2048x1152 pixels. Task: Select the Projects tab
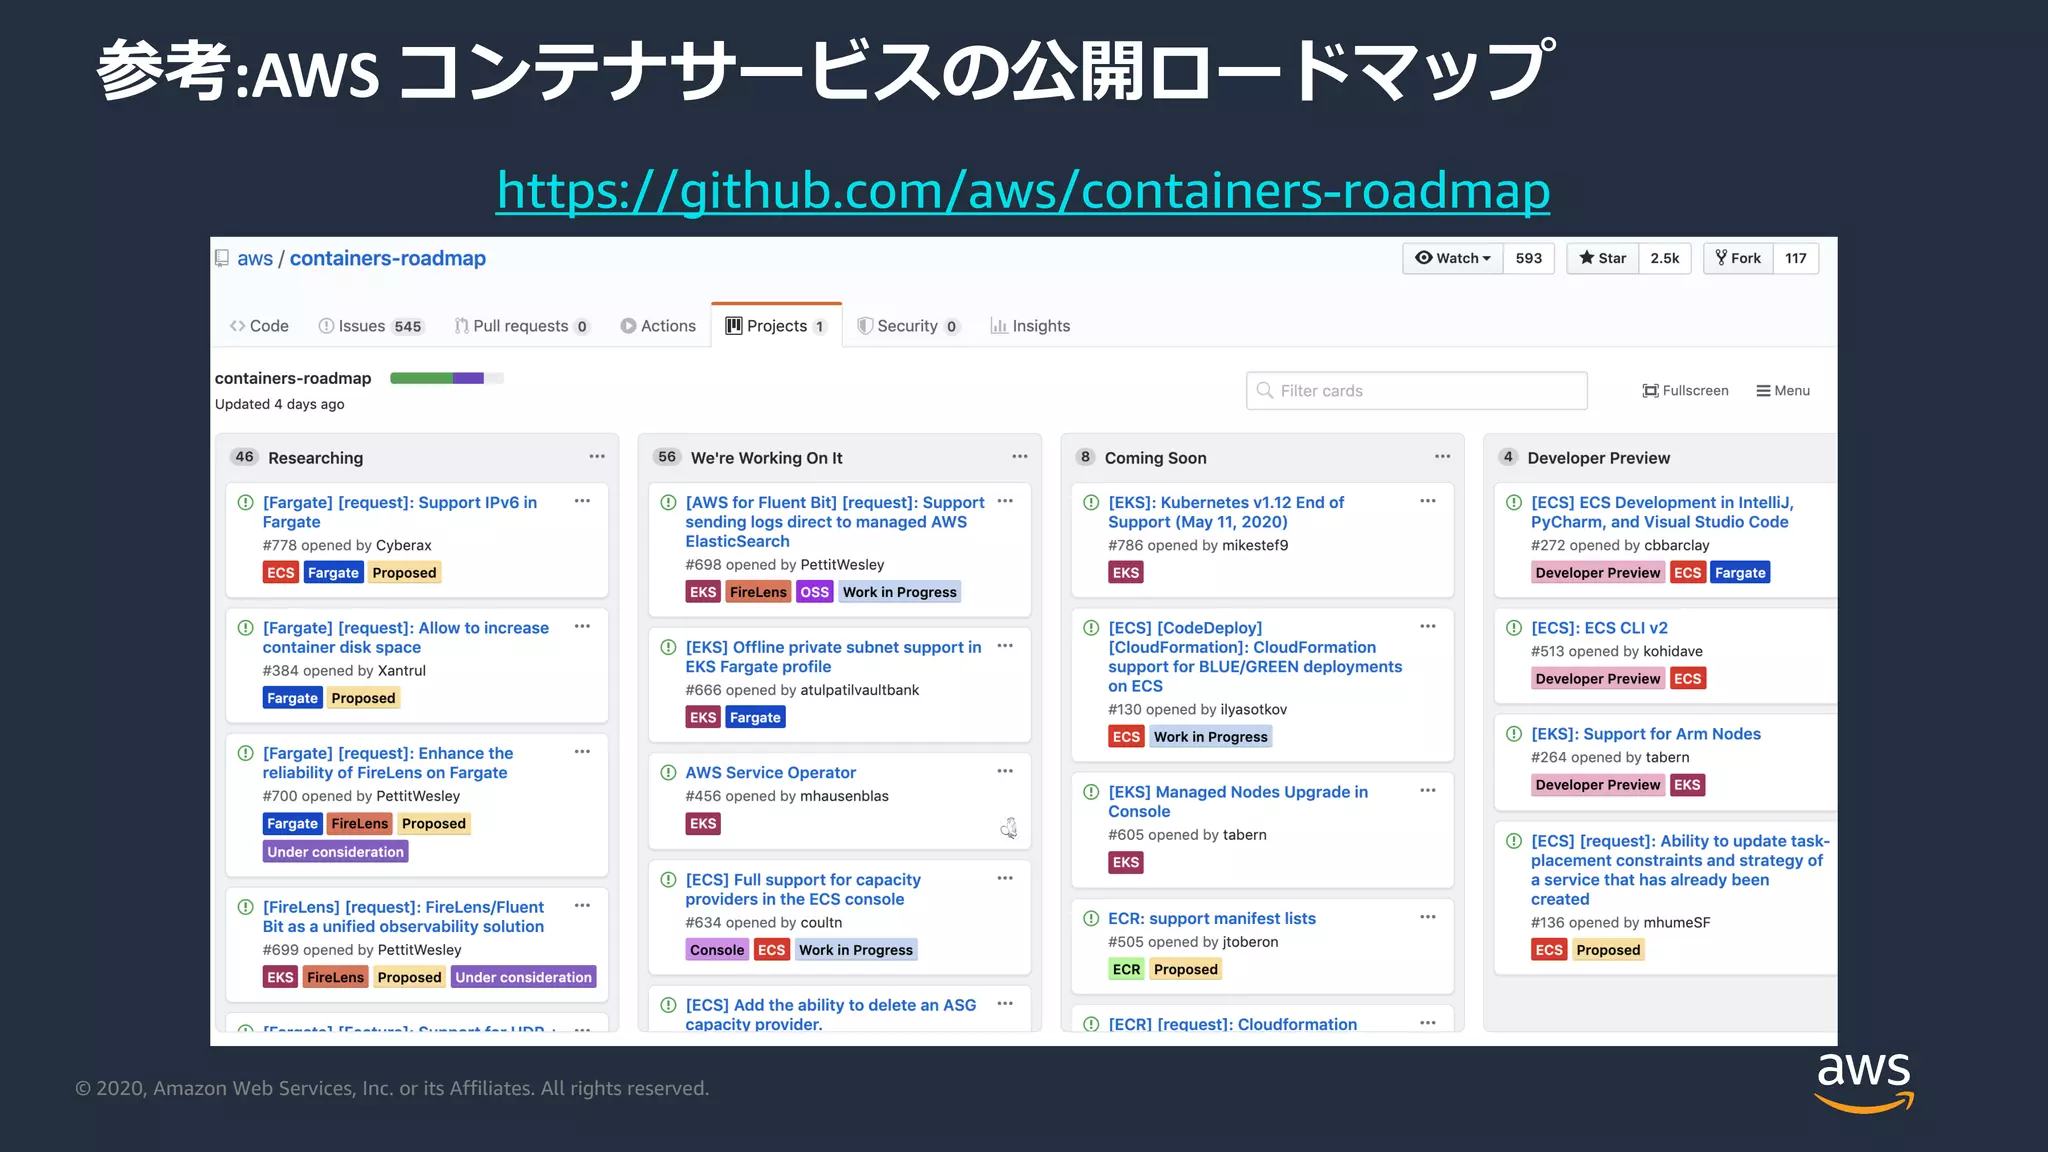776,326
